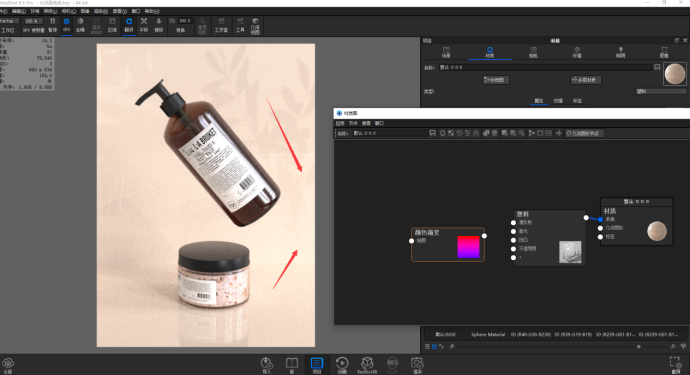This screenshot has width=690, height=375.
Task: Activate the Tumble camera tool
Action: [x=128, y=25]
